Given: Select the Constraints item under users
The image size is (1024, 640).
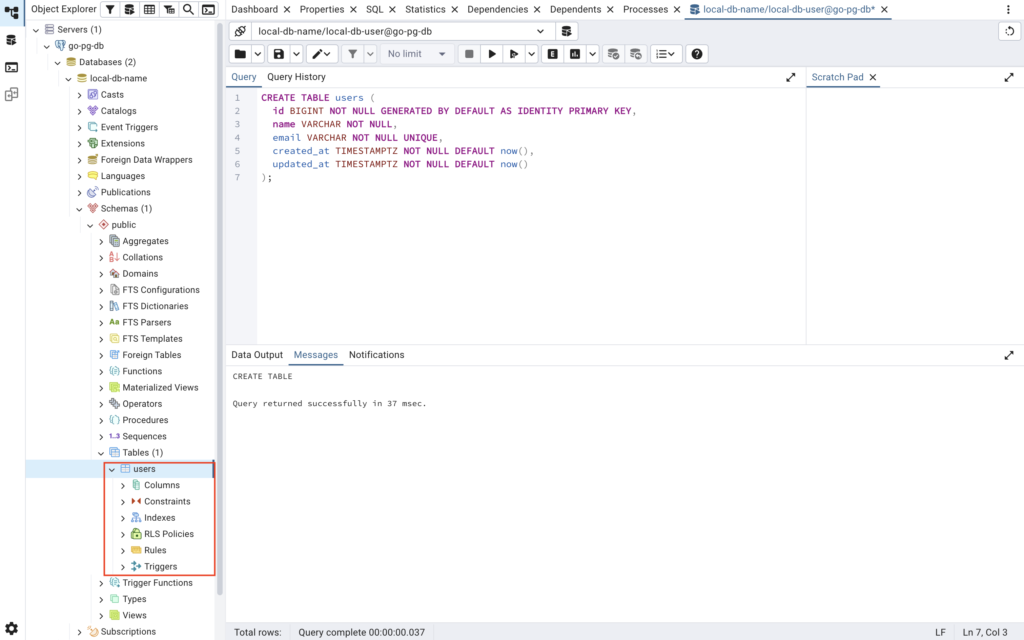Looking at the screenshot, I should [x=166, y=501].
